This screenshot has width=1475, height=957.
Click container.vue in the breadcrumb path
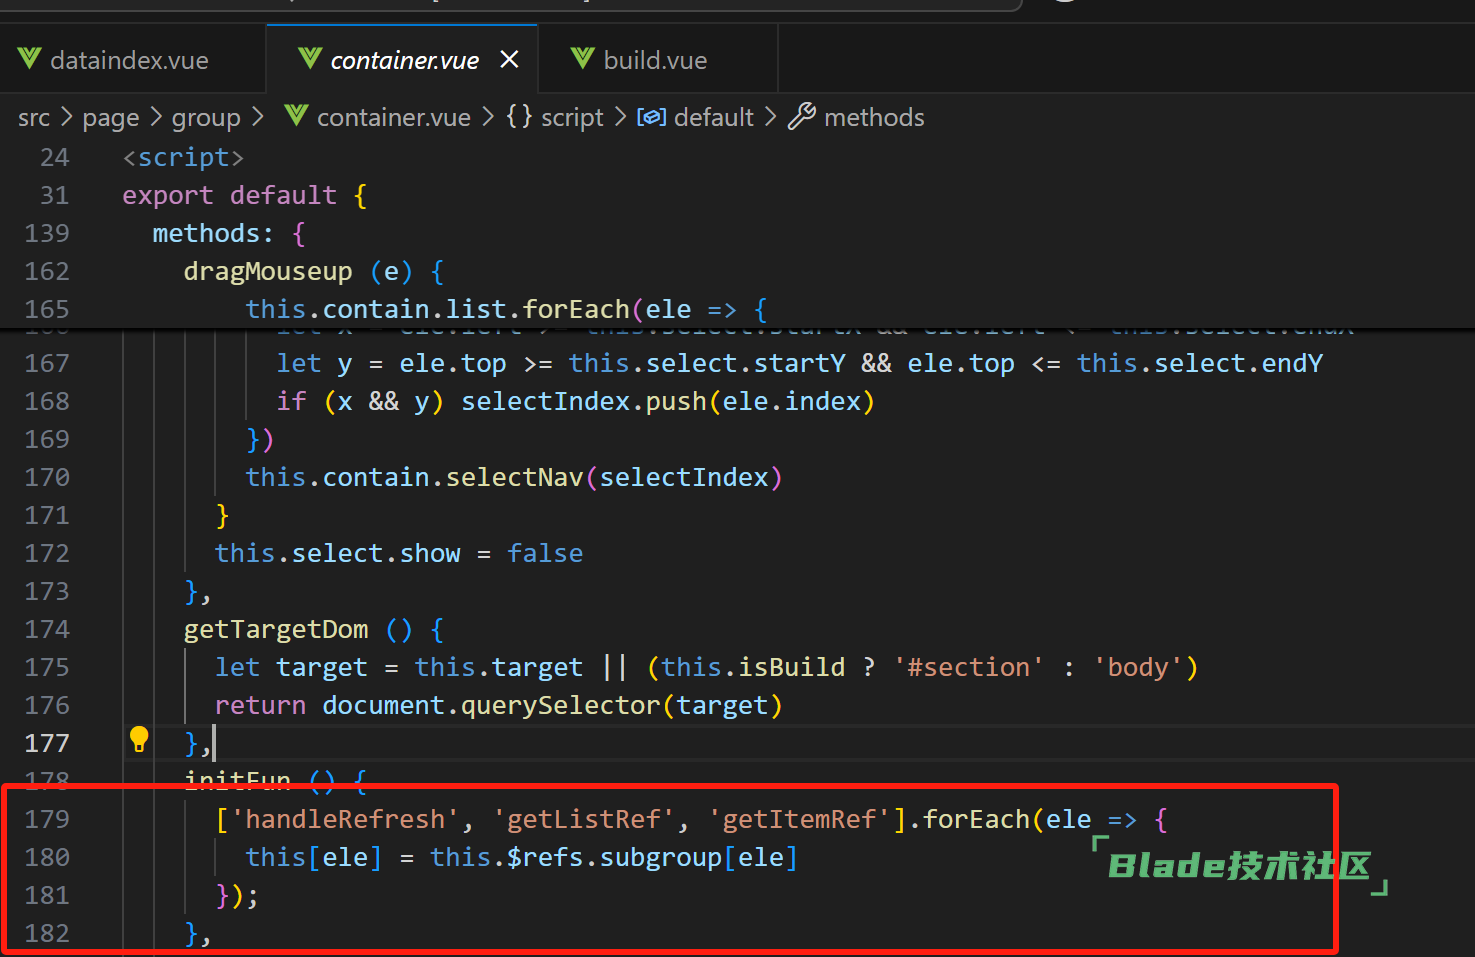pyautogui.click(x=393, y=118)
